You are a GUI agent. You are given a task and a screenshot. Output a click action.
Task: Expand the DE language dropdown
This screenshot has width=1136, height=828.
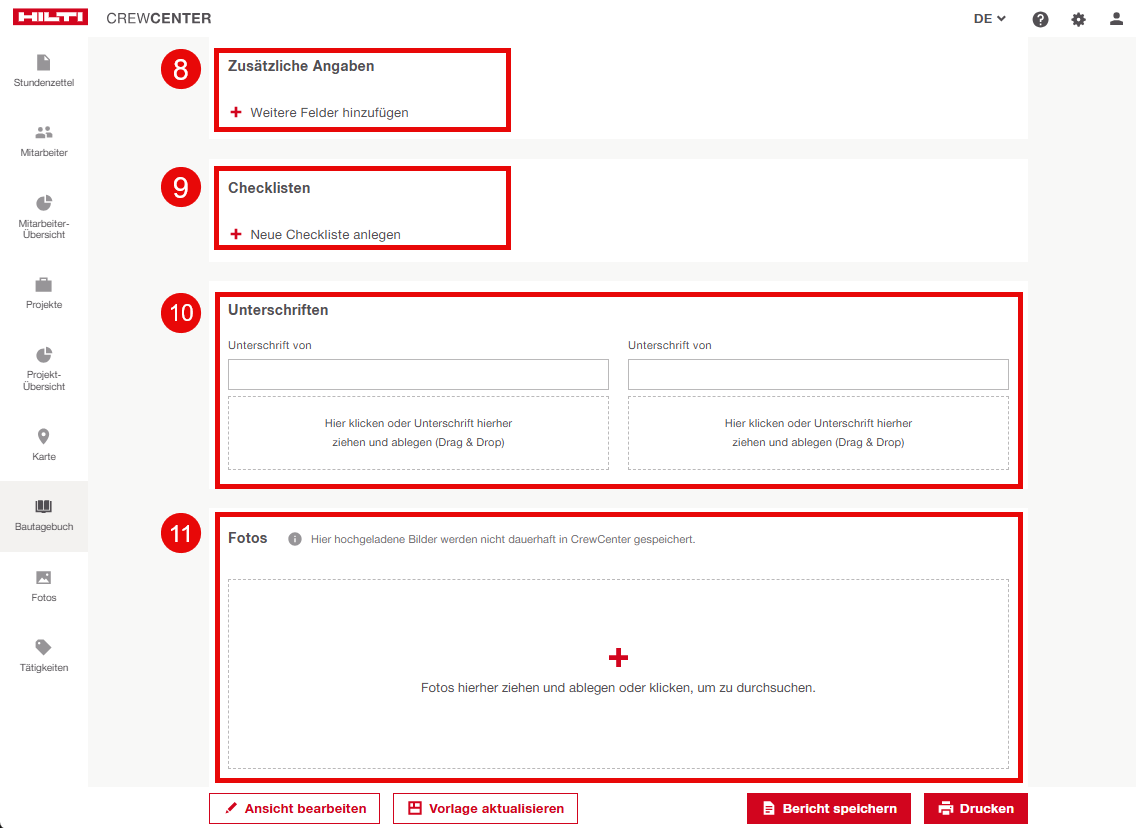(989, 19)
